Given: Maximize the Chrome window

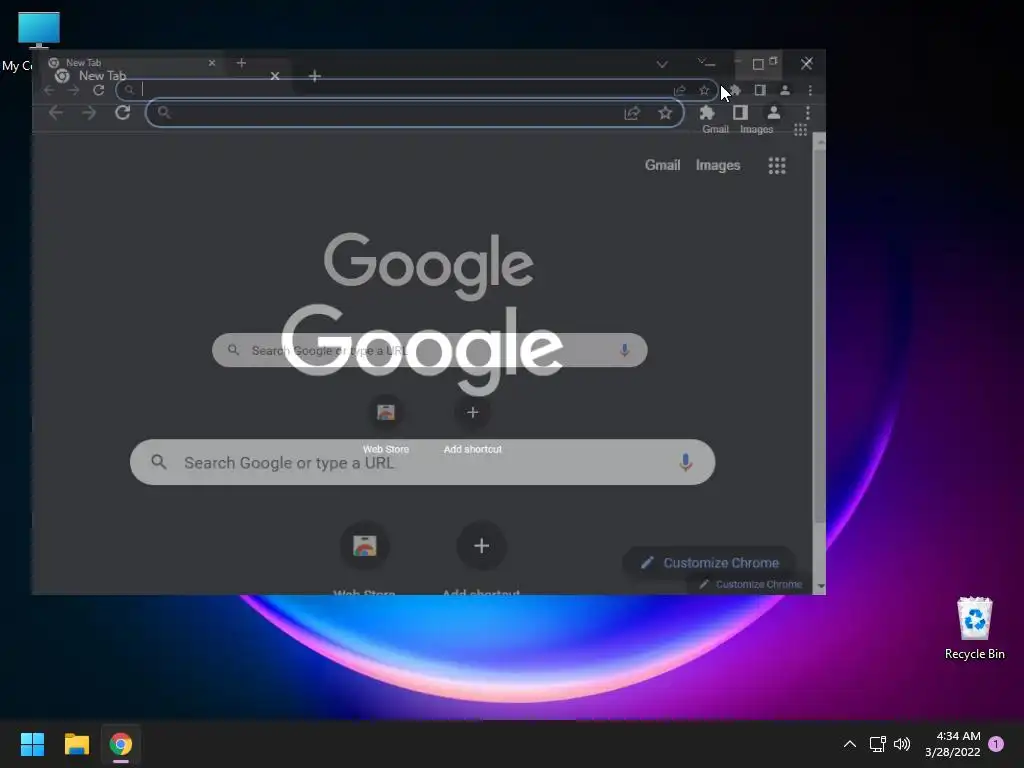Looking at the screenshot, I should point(758,64).
